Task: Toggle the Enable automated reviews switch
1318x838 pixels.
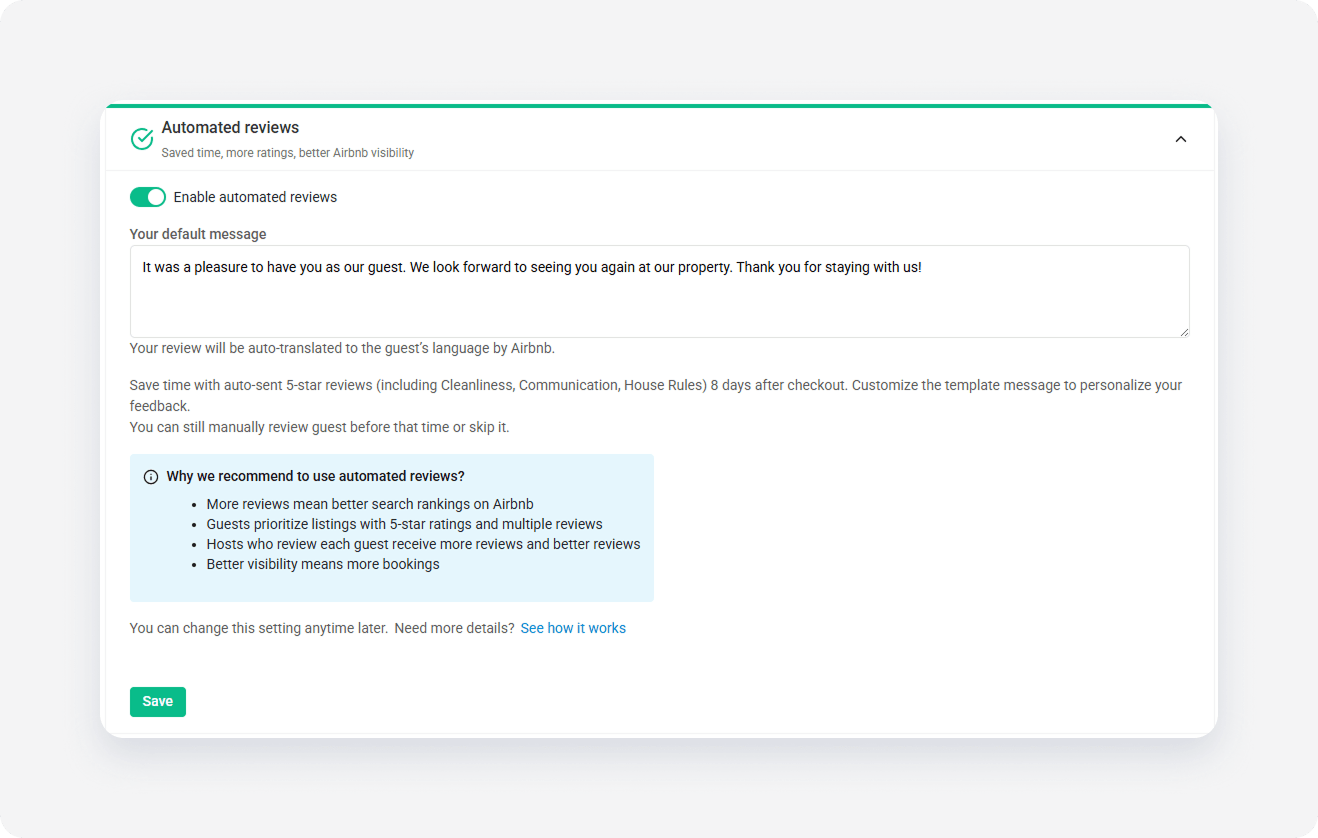Action: click(x=148, y=197)
